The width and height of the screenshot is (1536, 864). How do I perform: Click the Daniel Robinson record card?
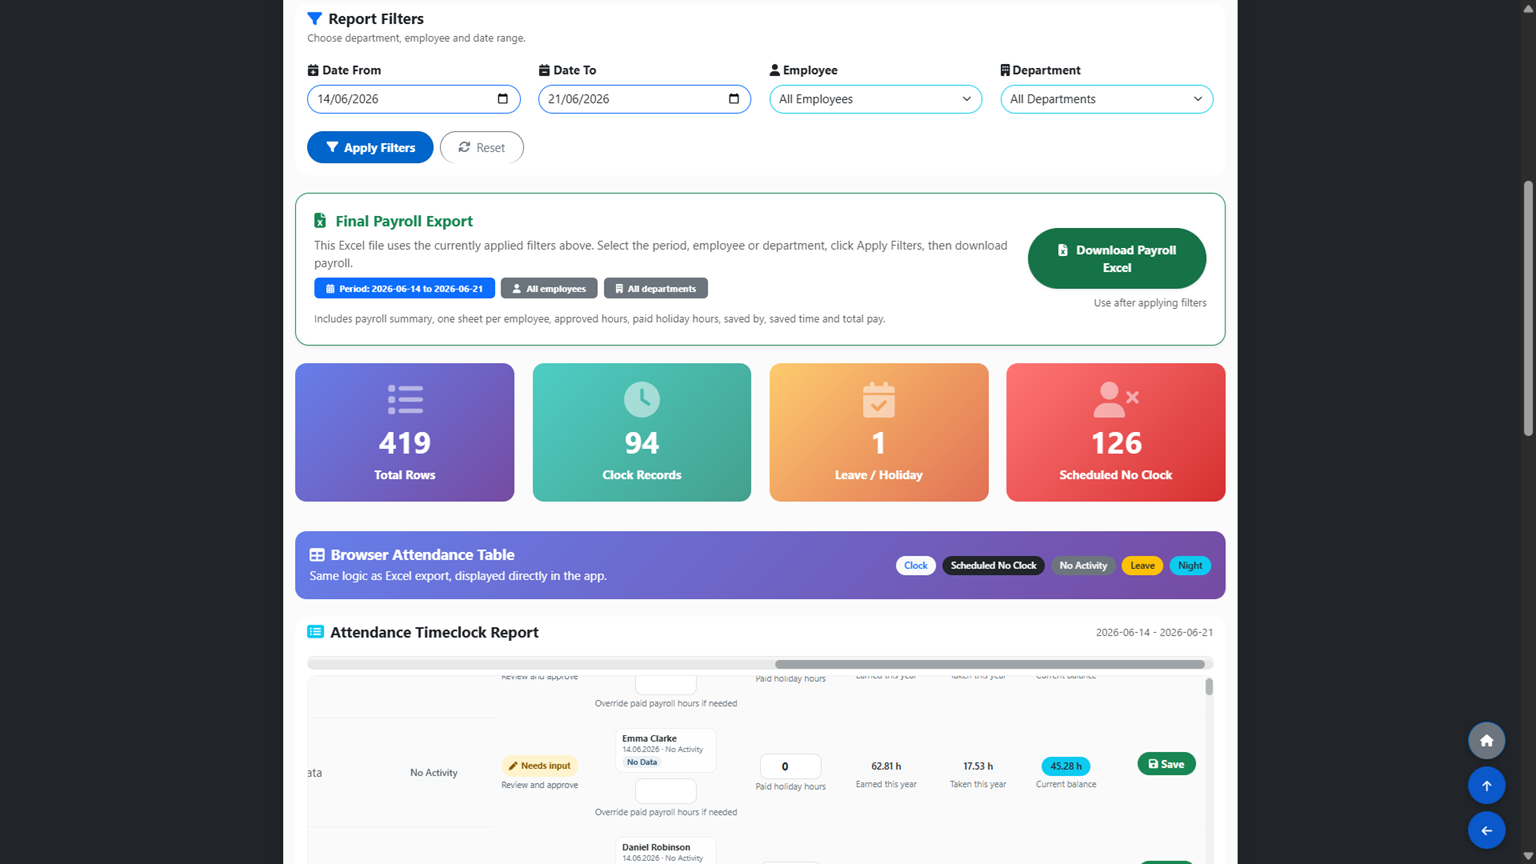click(x=666, y=851)
